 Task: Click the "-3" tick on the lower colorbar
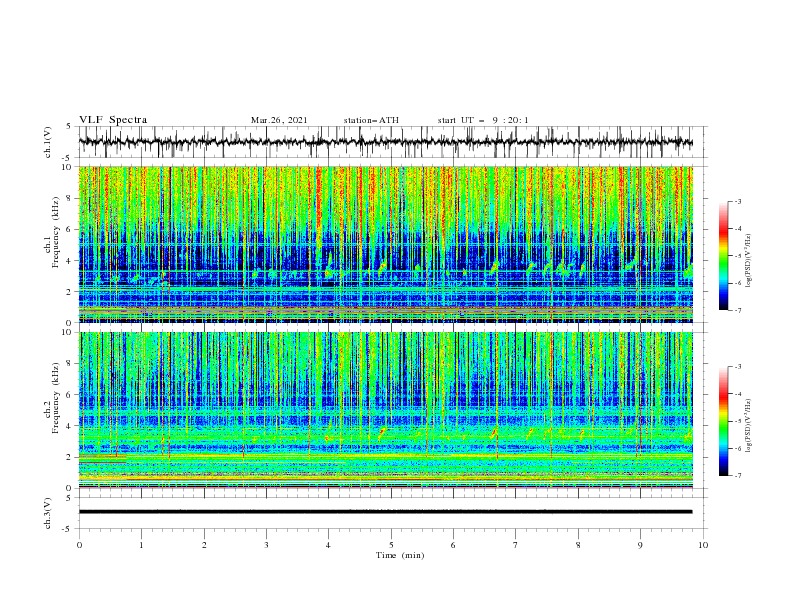(737, 367)
